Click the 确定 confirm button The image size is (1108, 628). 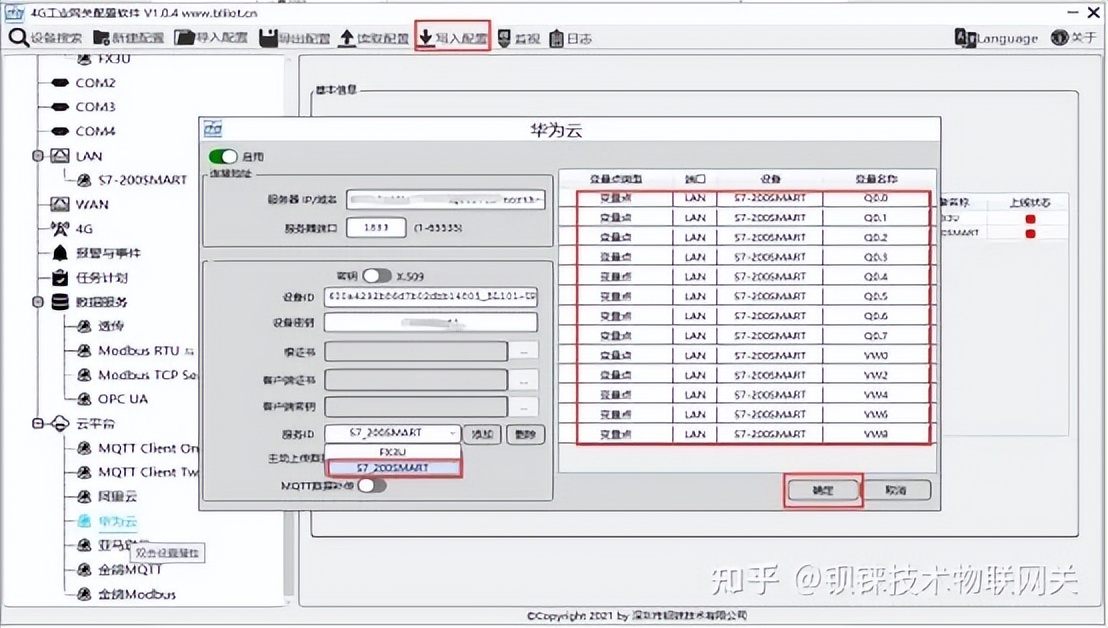pyautogui.click(x=823, y=490)
